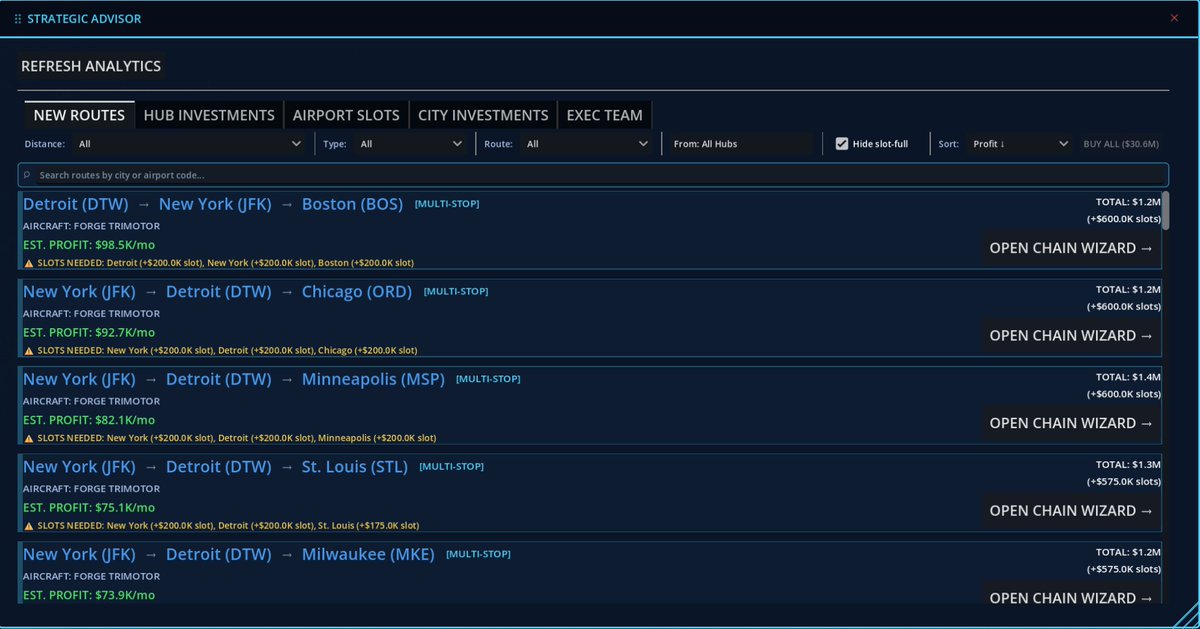This screenshot has height=629, width=1200.
Task: Open the Type filter dropdown
Action: (410, 144)
